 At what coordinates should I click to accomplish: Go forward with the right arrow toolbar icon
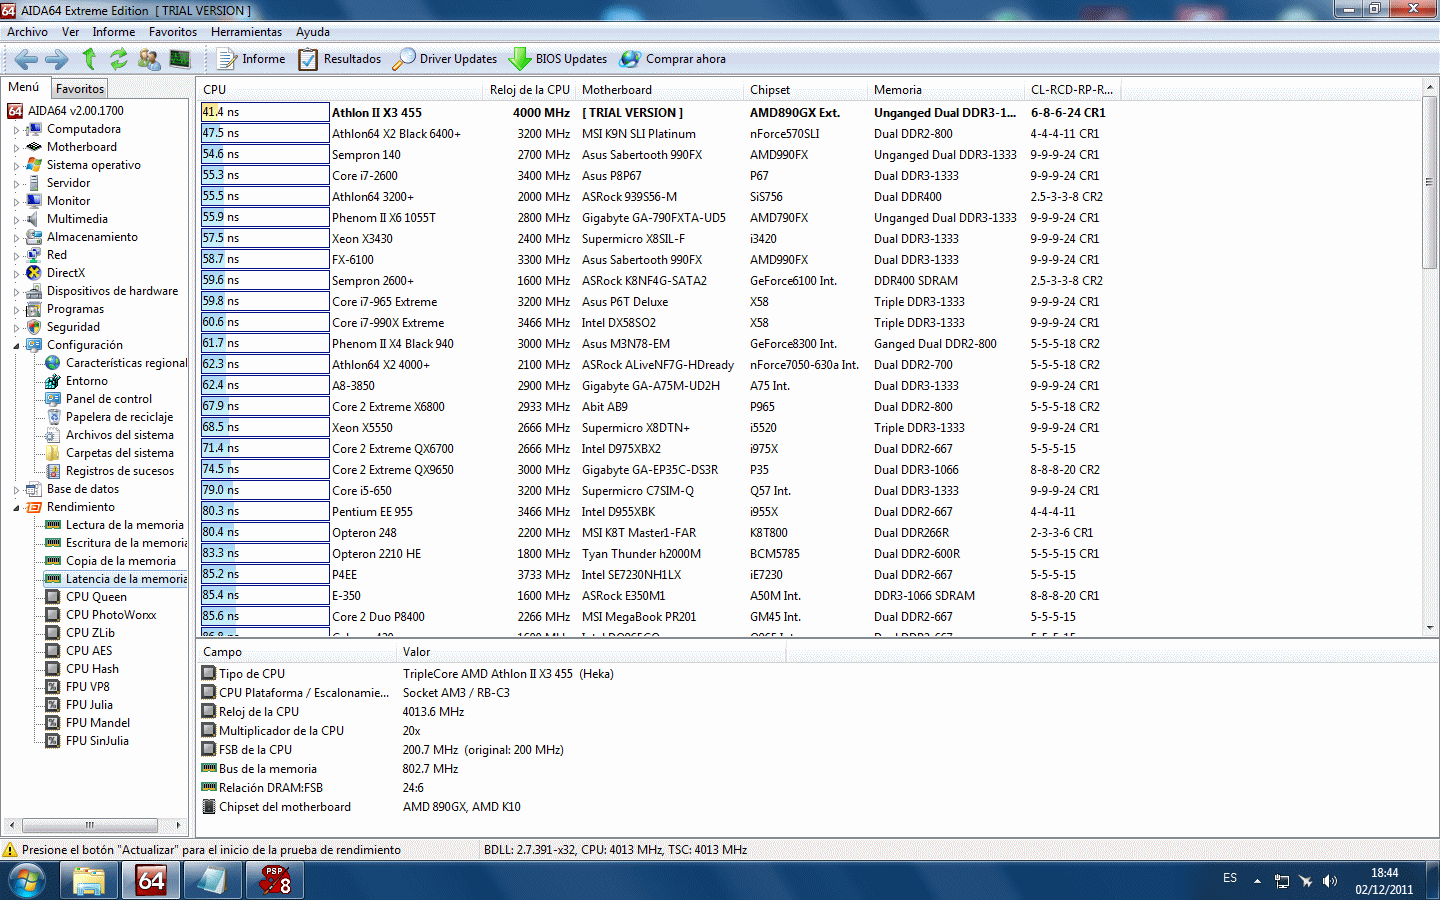tap(57, 59)
